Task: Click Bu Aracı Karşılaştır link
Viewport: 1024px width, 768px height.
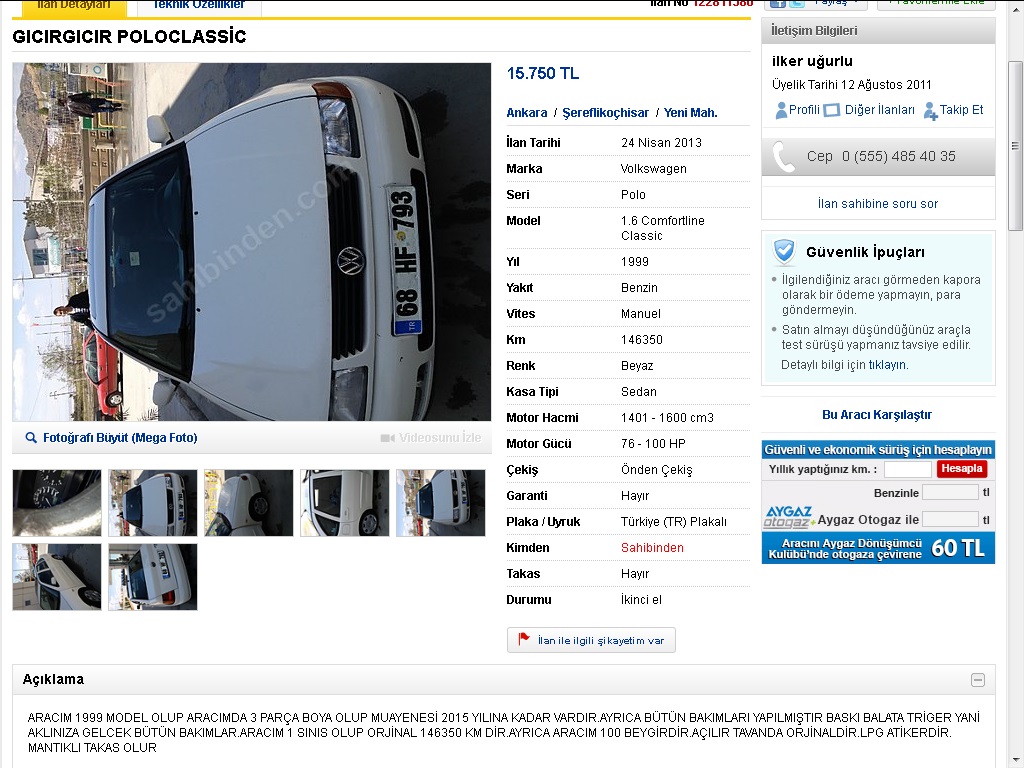Action: [x=876, y=415]
